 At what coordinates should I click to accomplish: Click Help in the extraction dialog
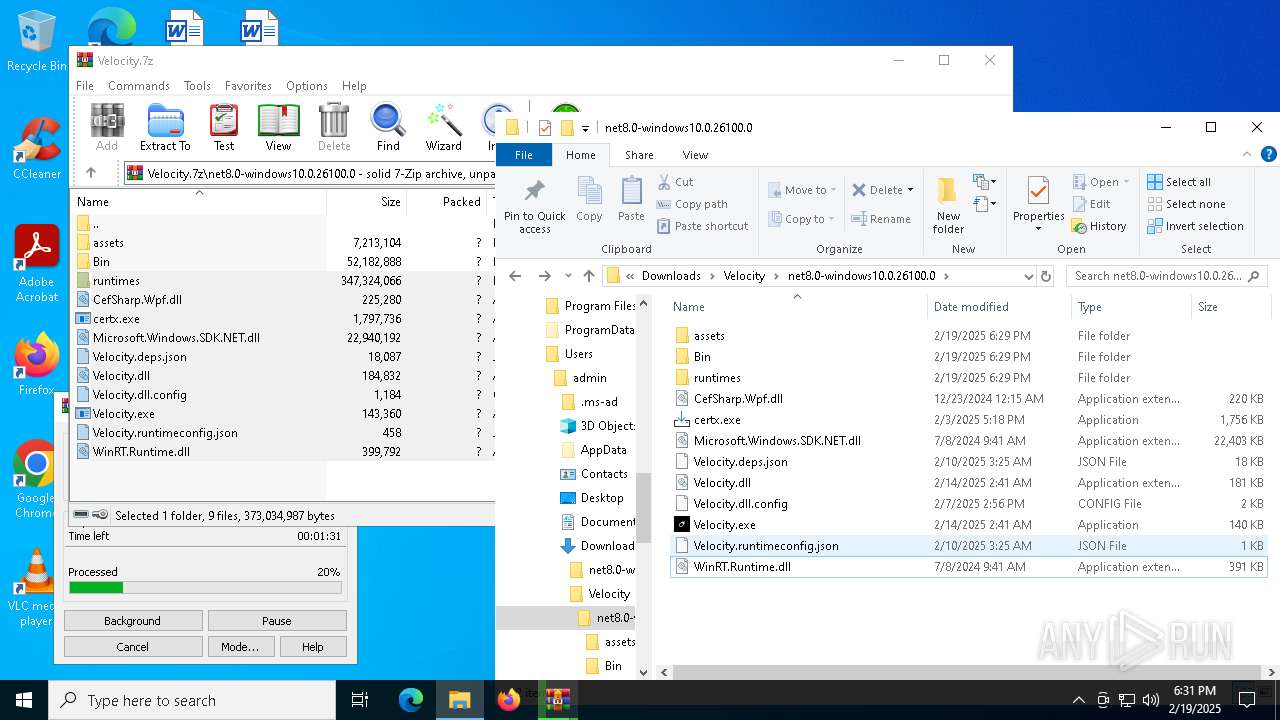click(313, 647)
